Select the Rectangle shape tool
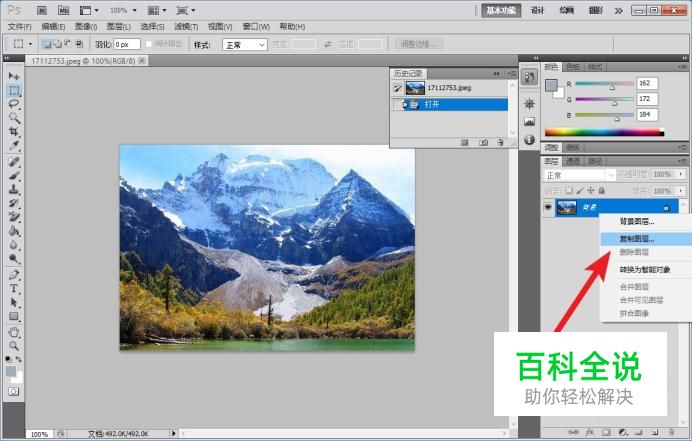Image resolution: width=692 pixels, height=441 pixels. pyautogui.click(x=14, y=316)
